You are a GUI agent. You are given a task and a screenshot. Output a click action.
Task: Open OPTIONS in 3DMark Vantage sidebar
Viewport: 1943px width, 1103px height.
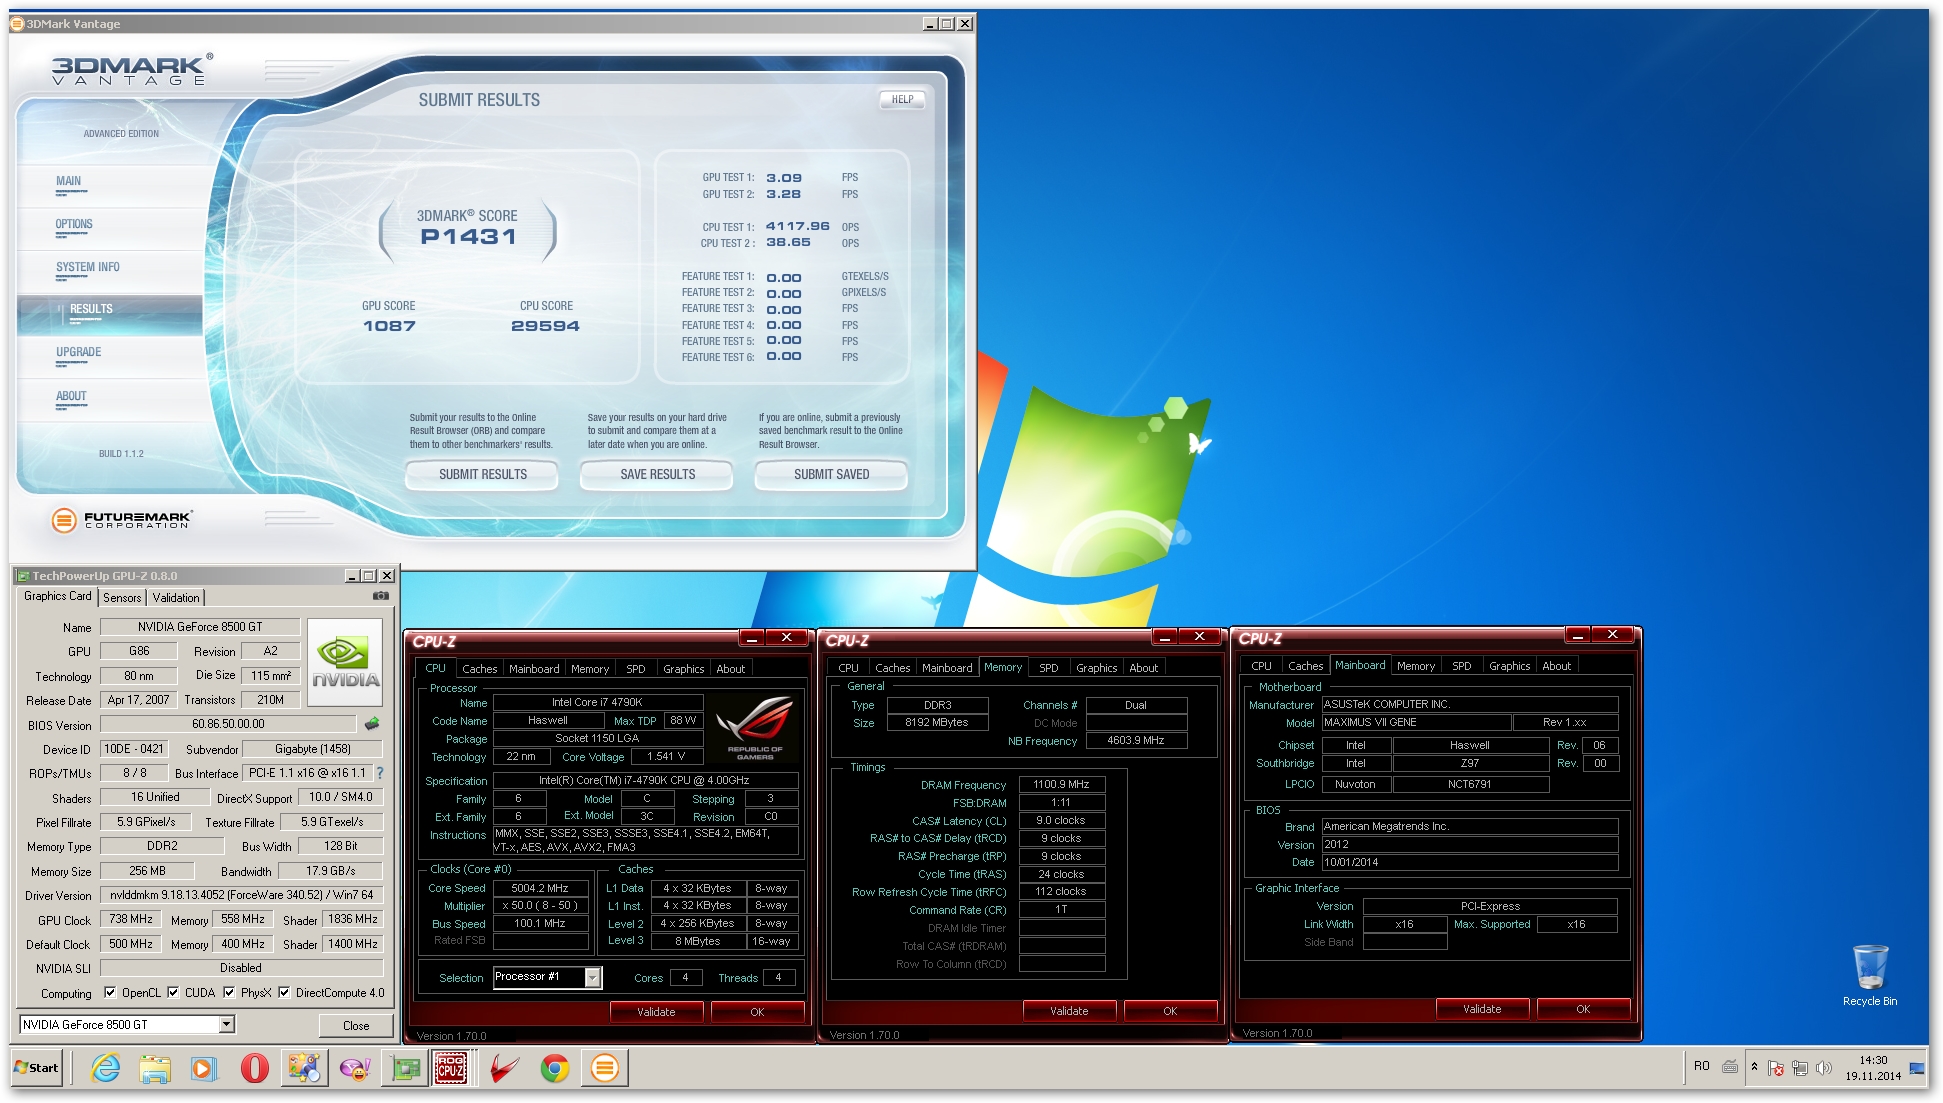(x=74, y=225)
